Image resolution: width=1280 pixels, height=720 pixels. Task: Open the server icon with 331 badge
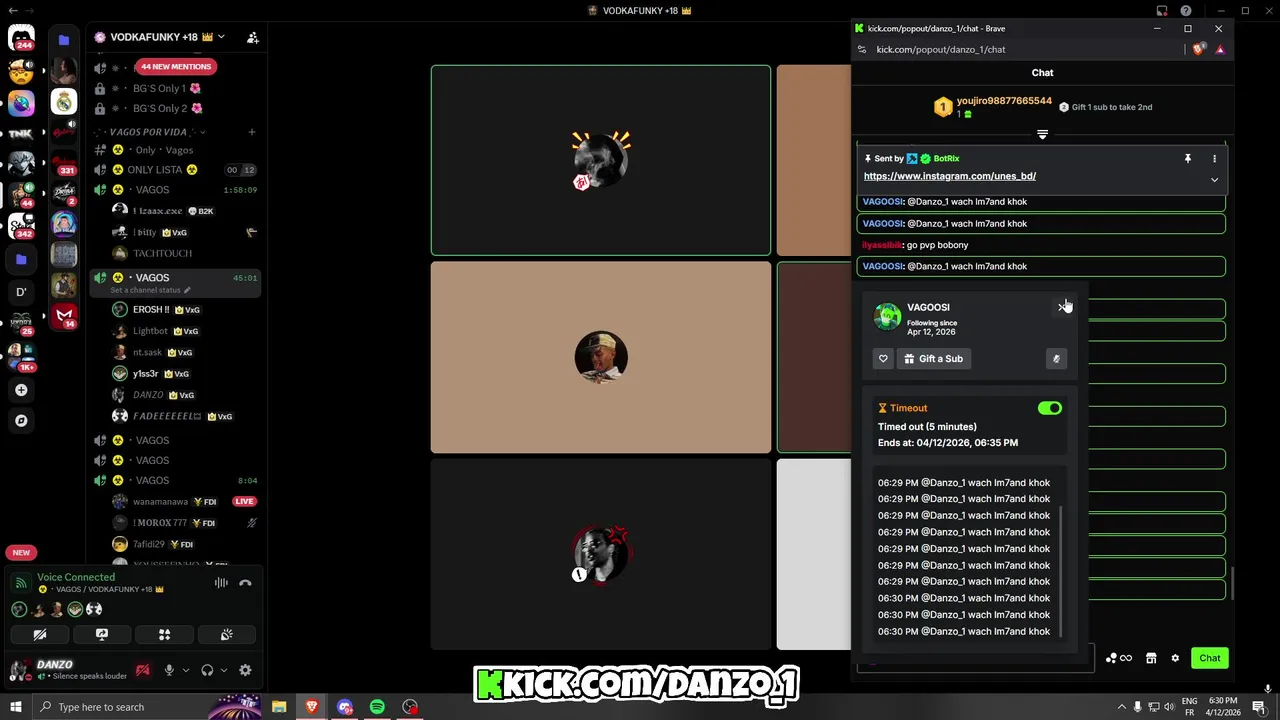(x=64, y=164)
